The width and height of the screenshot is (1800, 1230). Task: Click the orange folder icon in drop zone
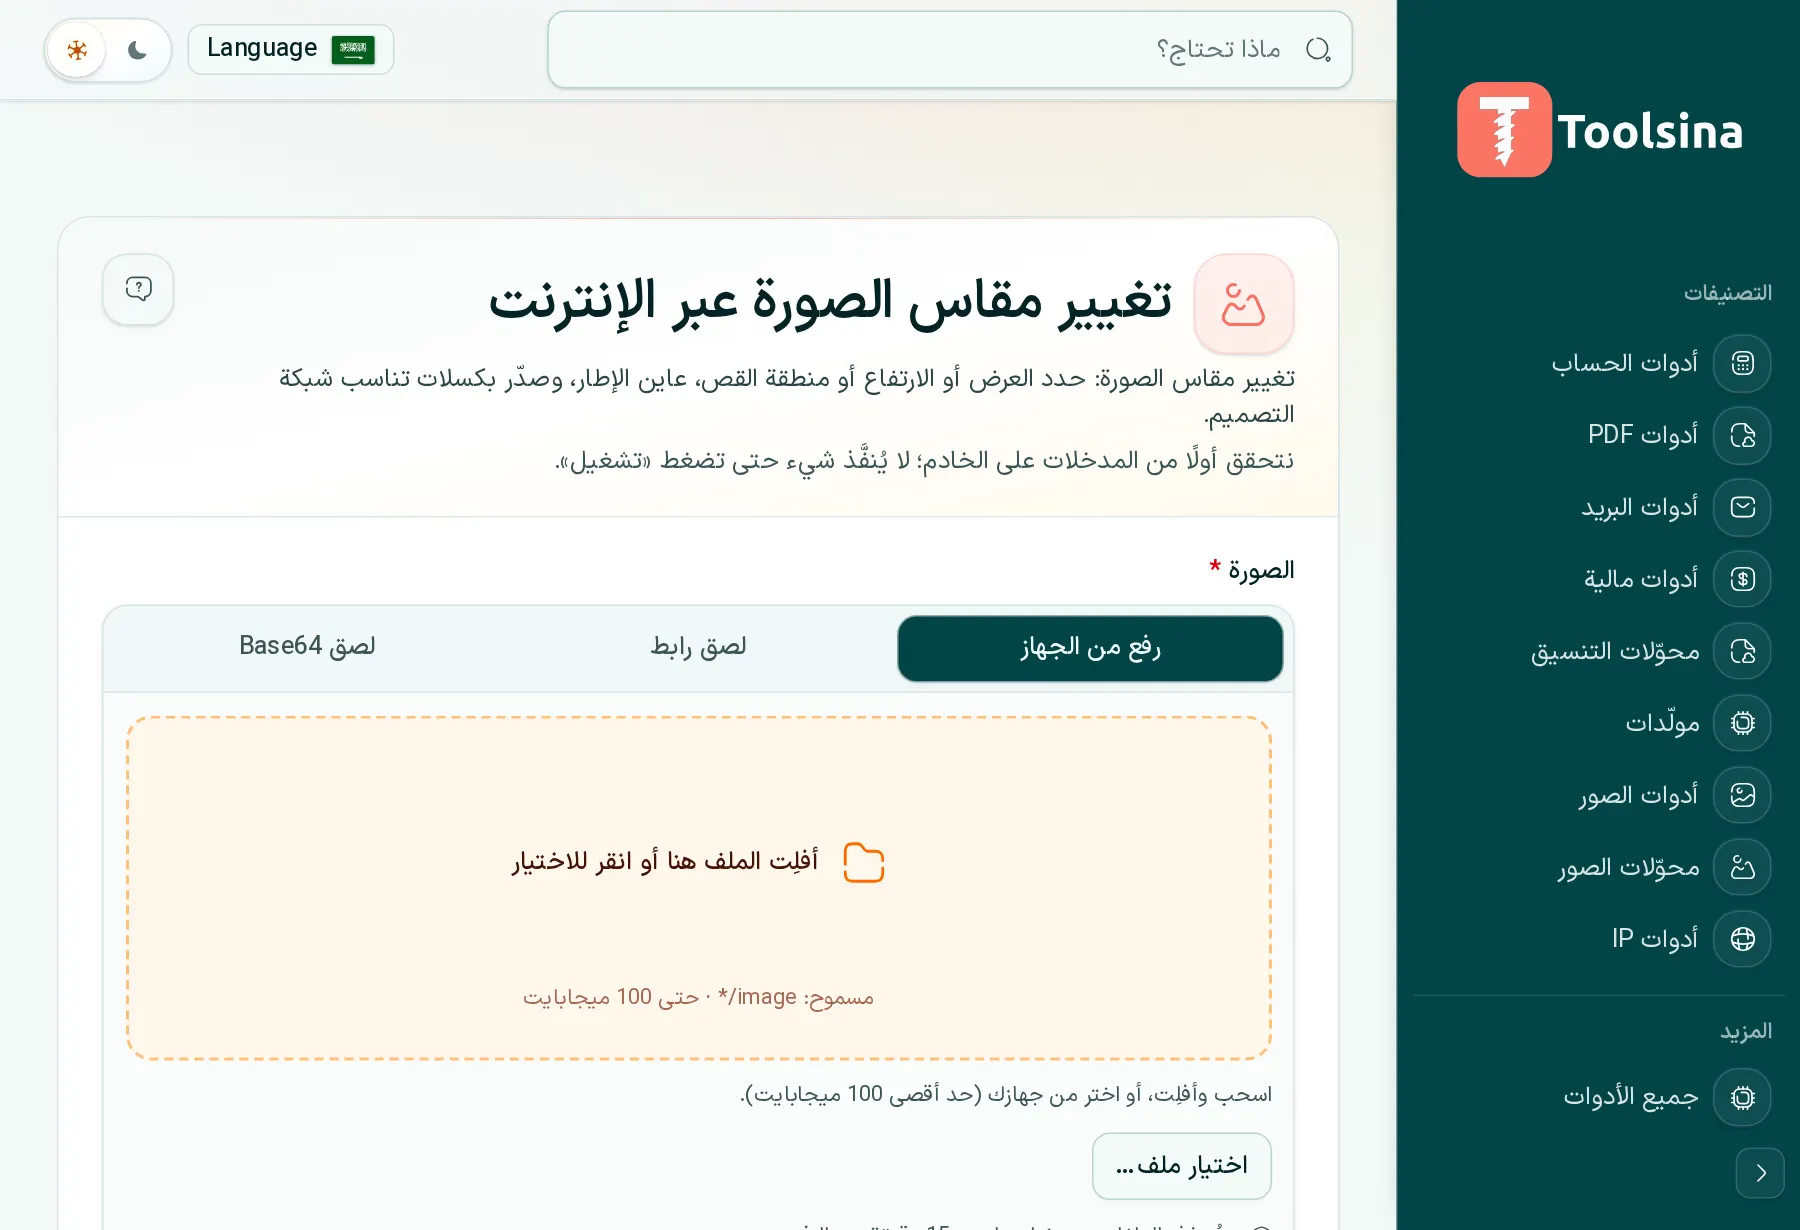coord(864,862)
